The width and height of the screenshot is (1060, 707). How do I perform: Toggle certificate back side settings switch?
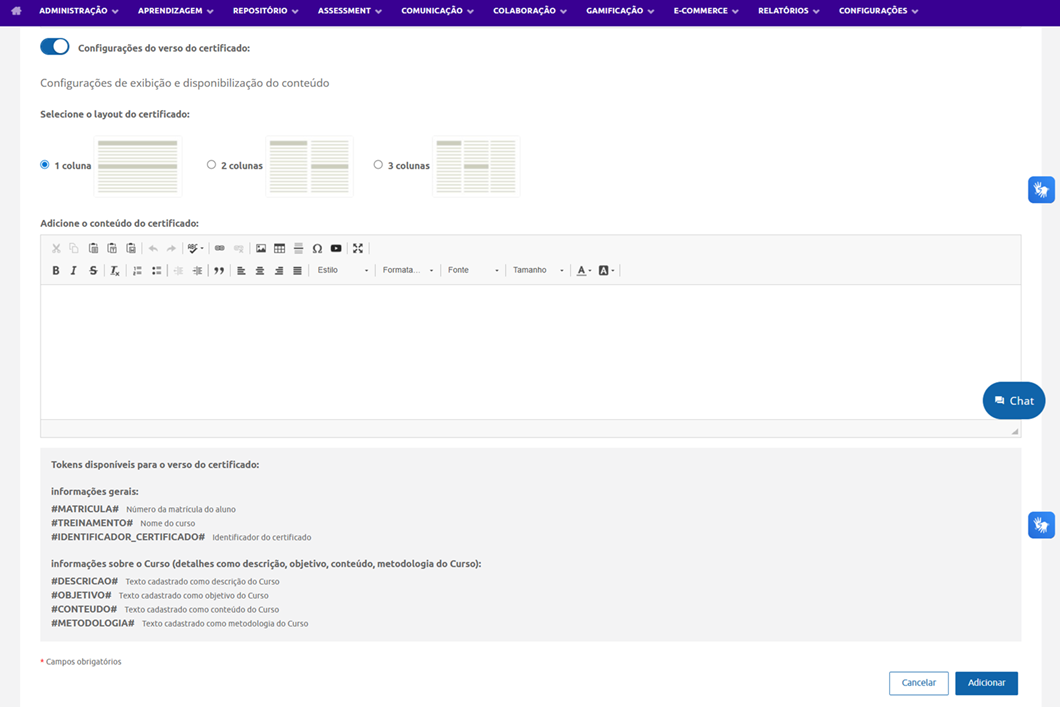pos(55,47)
